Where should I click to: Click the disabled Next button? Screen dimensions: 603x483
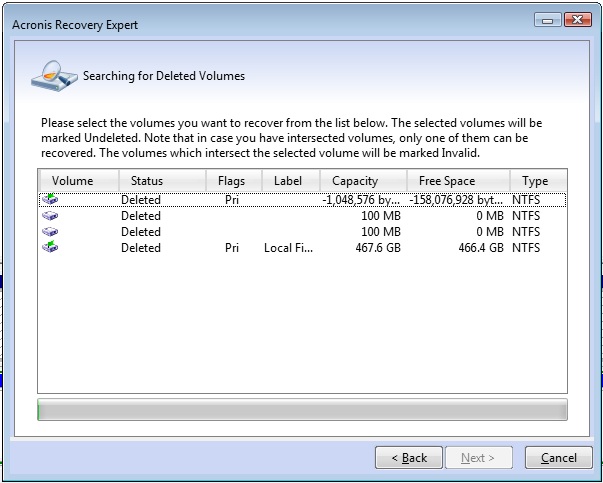[x=479, y=458]
